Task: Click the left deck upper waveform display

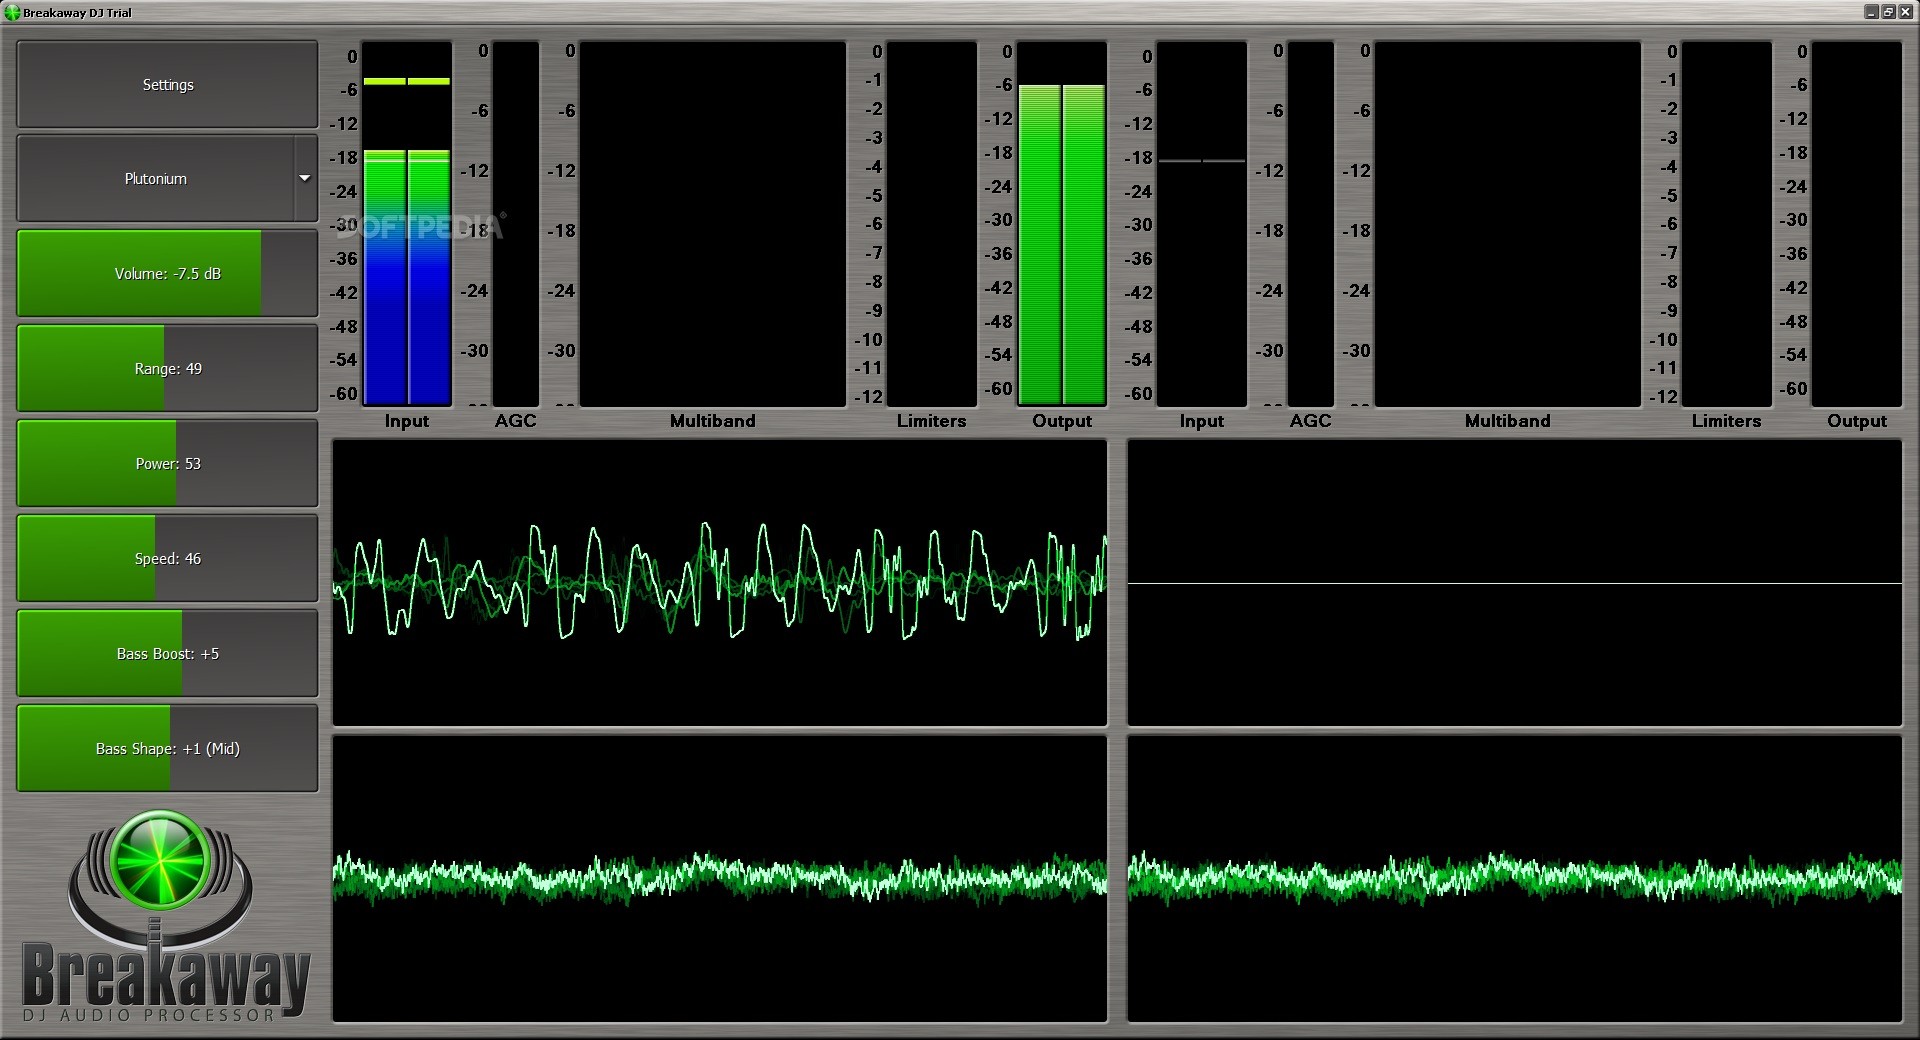Action: click(719, 582)
